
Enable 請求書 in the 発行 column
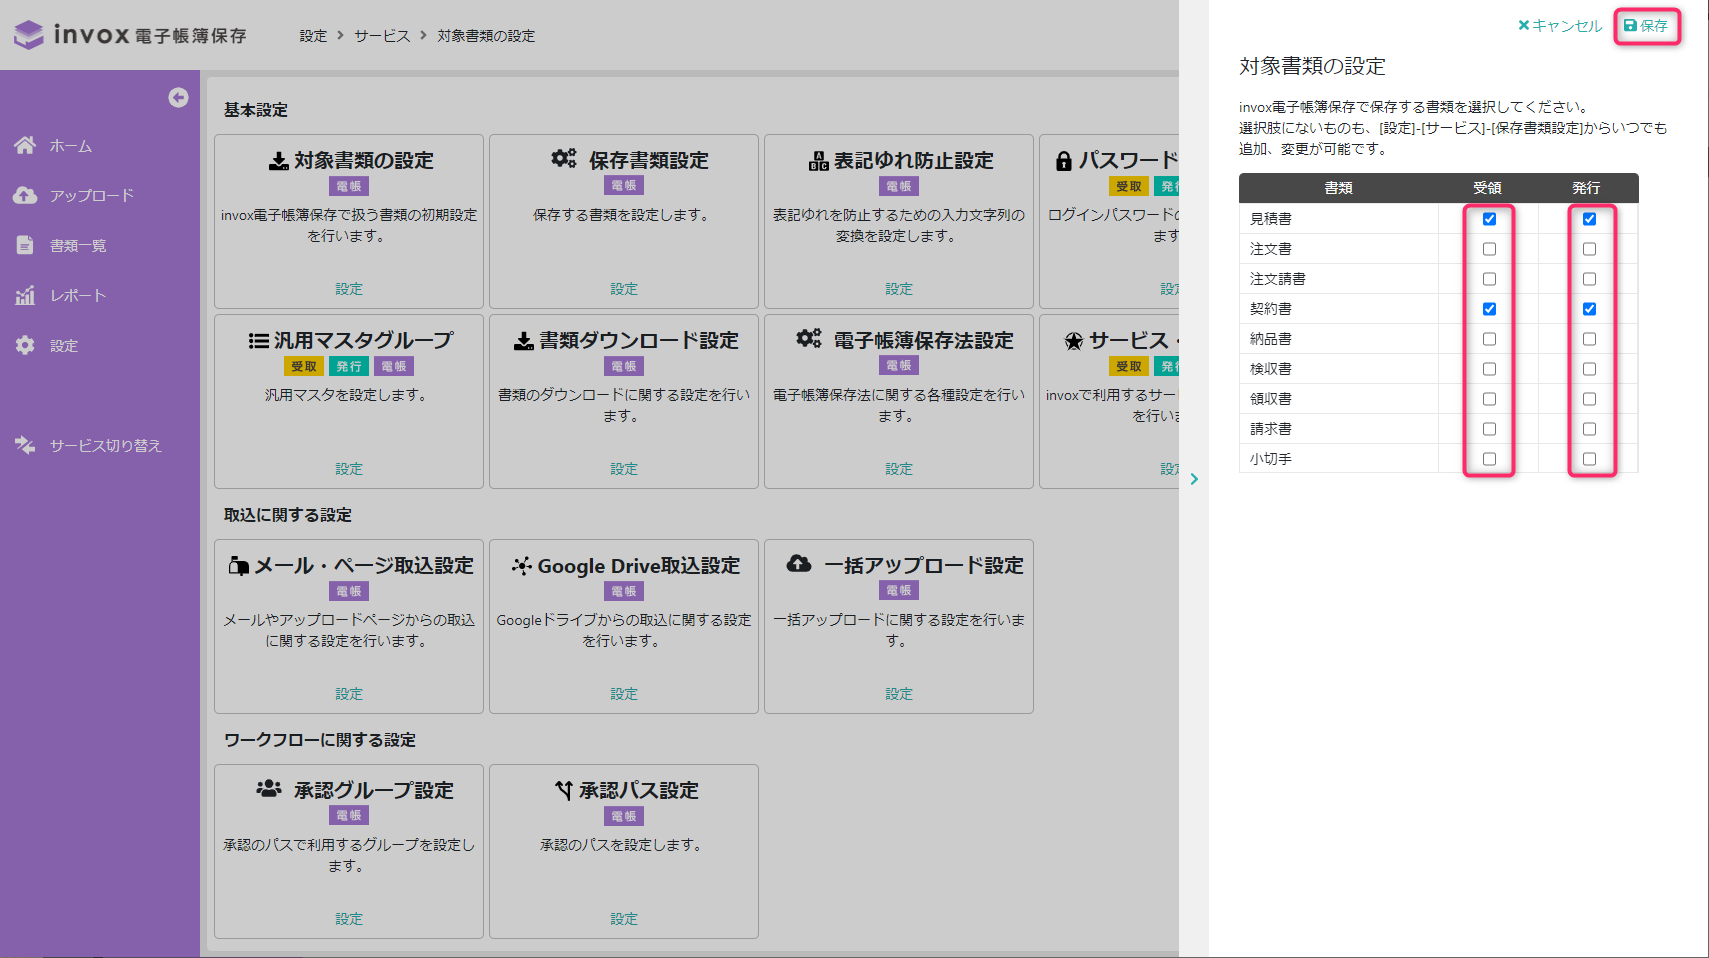tap(1589, 429)
